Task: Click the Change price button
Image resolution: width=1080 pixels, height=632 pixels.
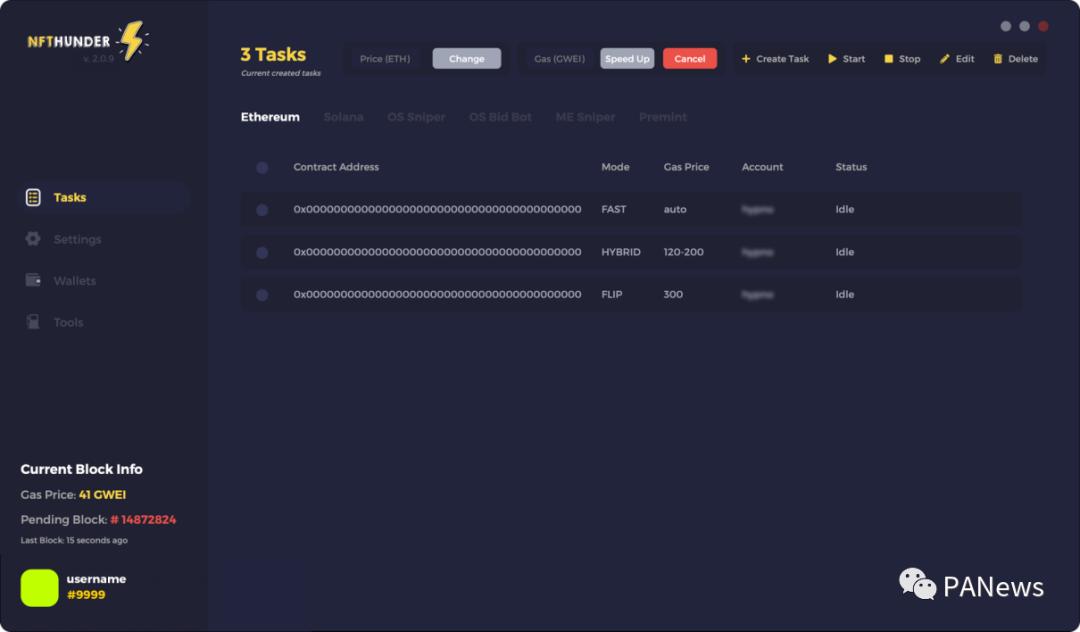Action: tap(467, 59)
